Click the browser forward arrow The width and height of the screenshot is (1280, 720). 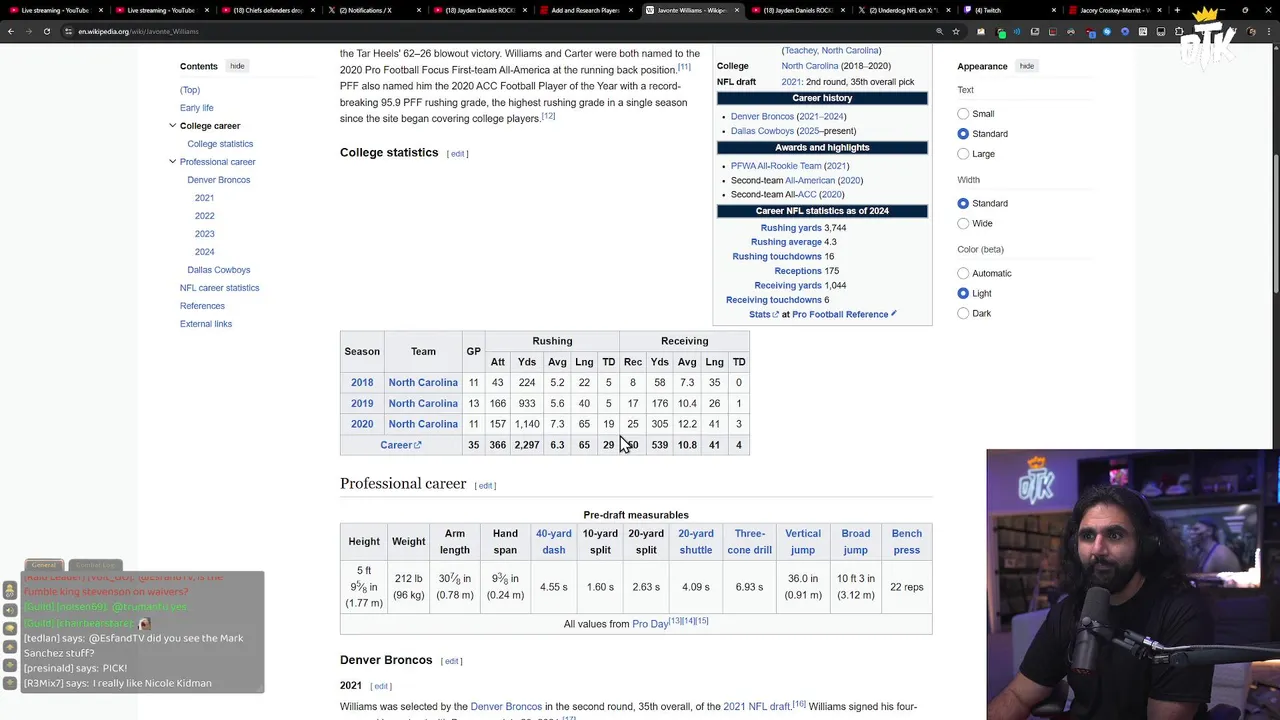(x=28, y=31)
